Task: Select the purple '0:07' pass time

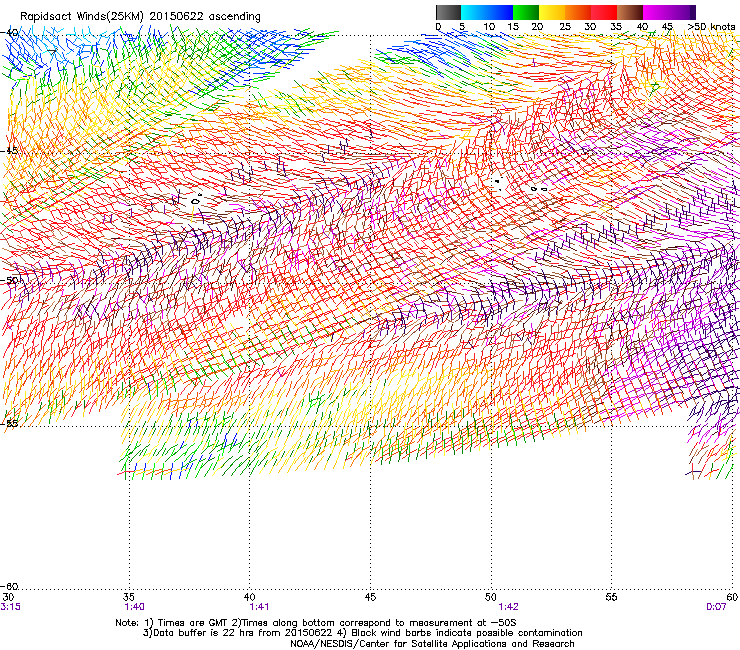Action: [716, 607]
